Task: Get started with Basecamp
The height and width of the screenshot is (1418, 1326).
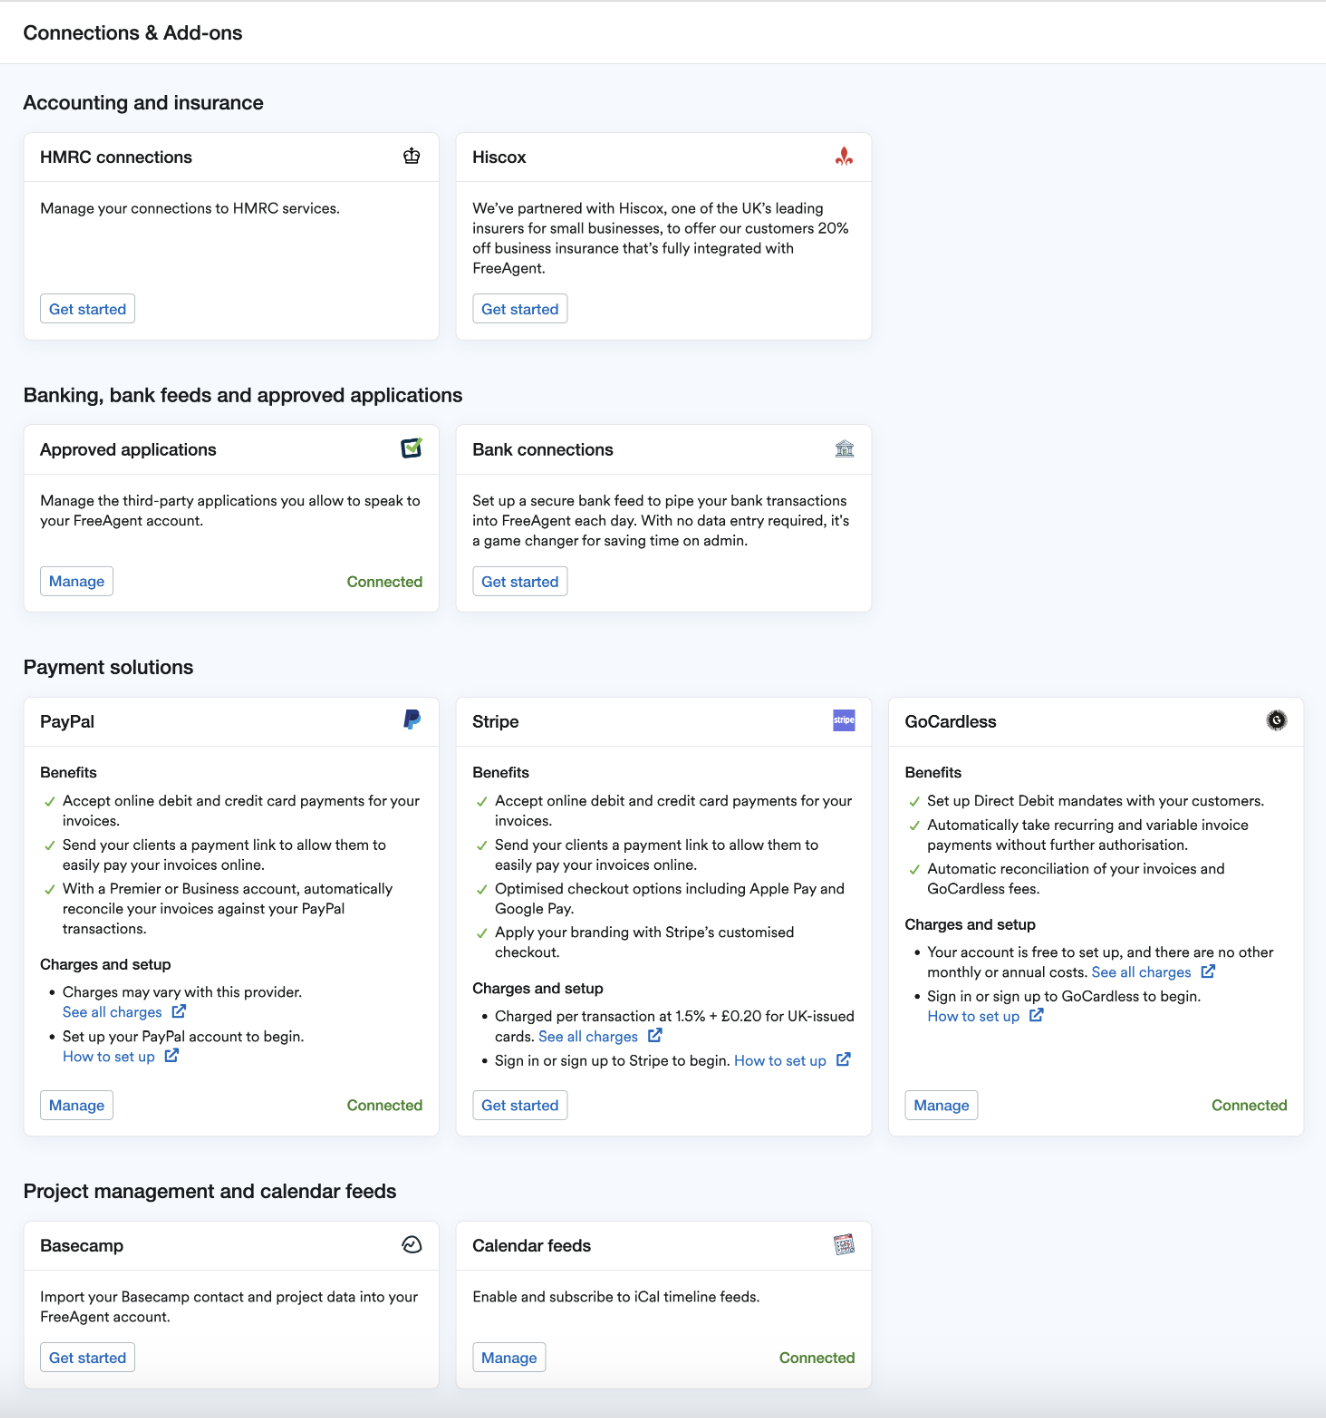Action: click(x=88, y=1357)
